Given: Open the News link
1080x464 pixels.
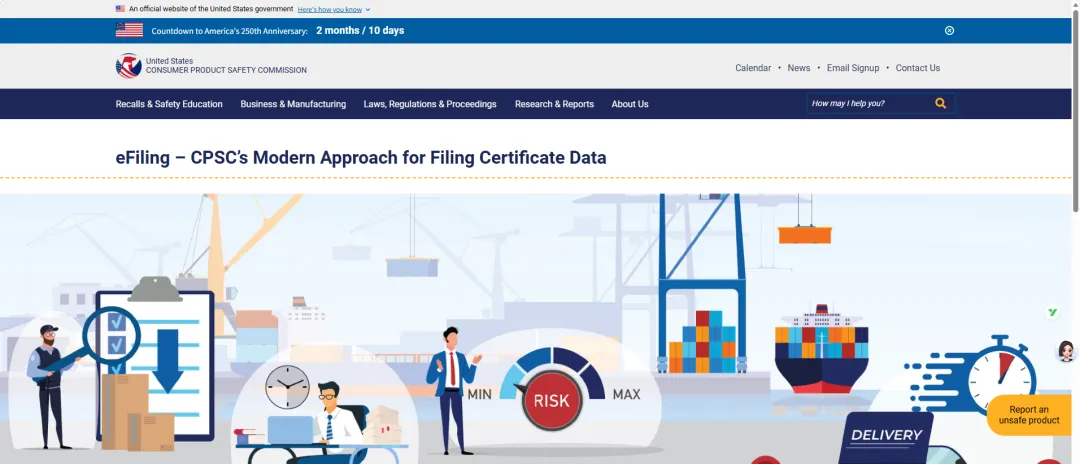Looking at the screenshot, I should click(x=799, y=68).
